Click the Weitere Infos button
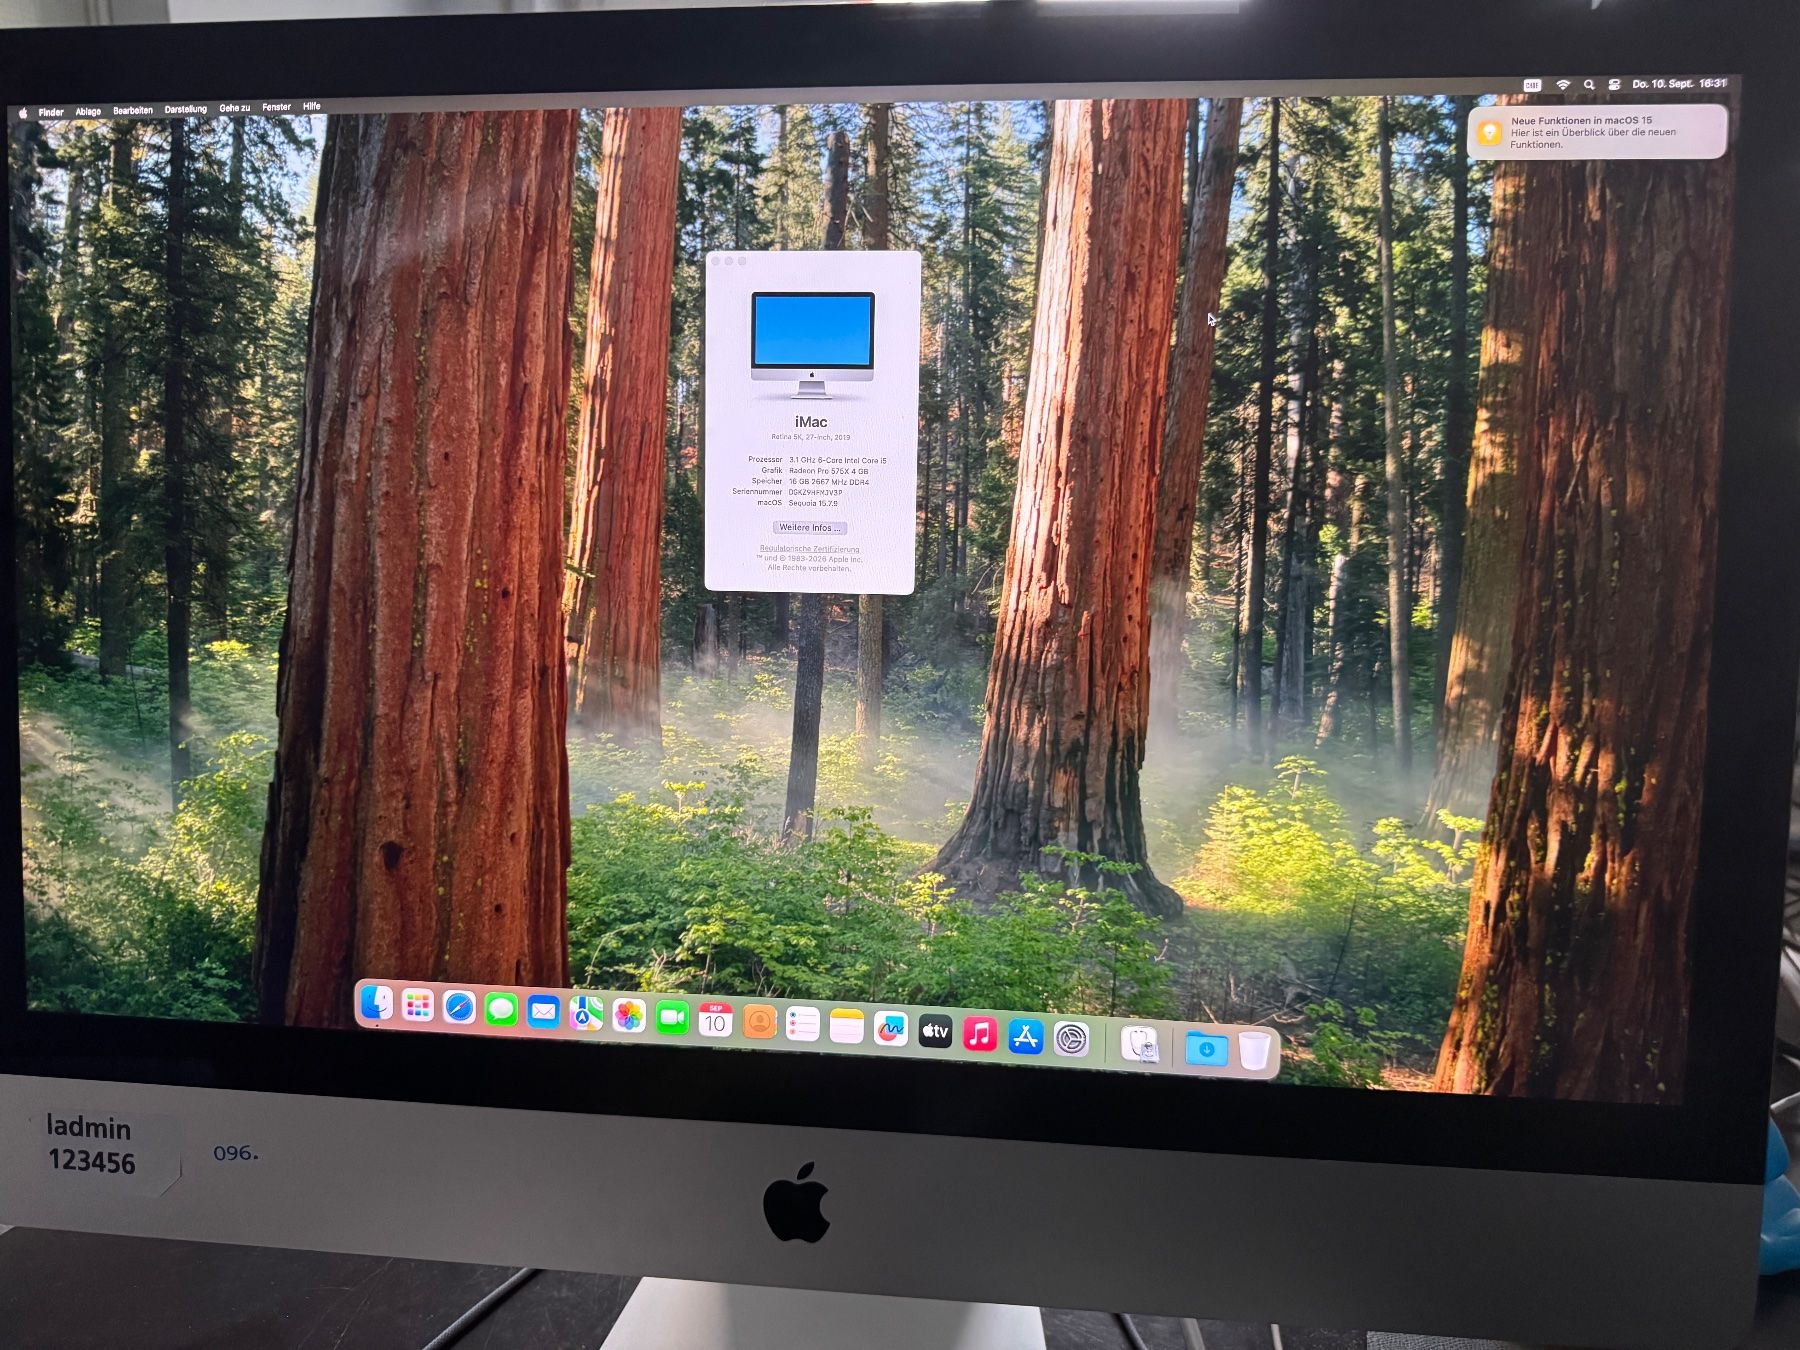The image size is (1800, 1350). [x=810, y=528]
